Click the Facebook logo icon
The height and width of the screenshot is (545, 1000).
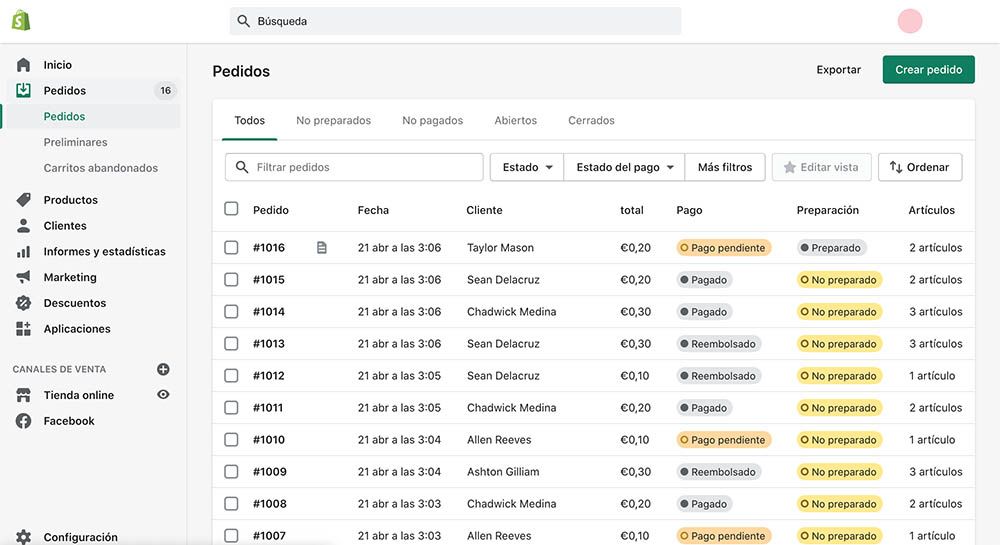[x=24, y=421]
